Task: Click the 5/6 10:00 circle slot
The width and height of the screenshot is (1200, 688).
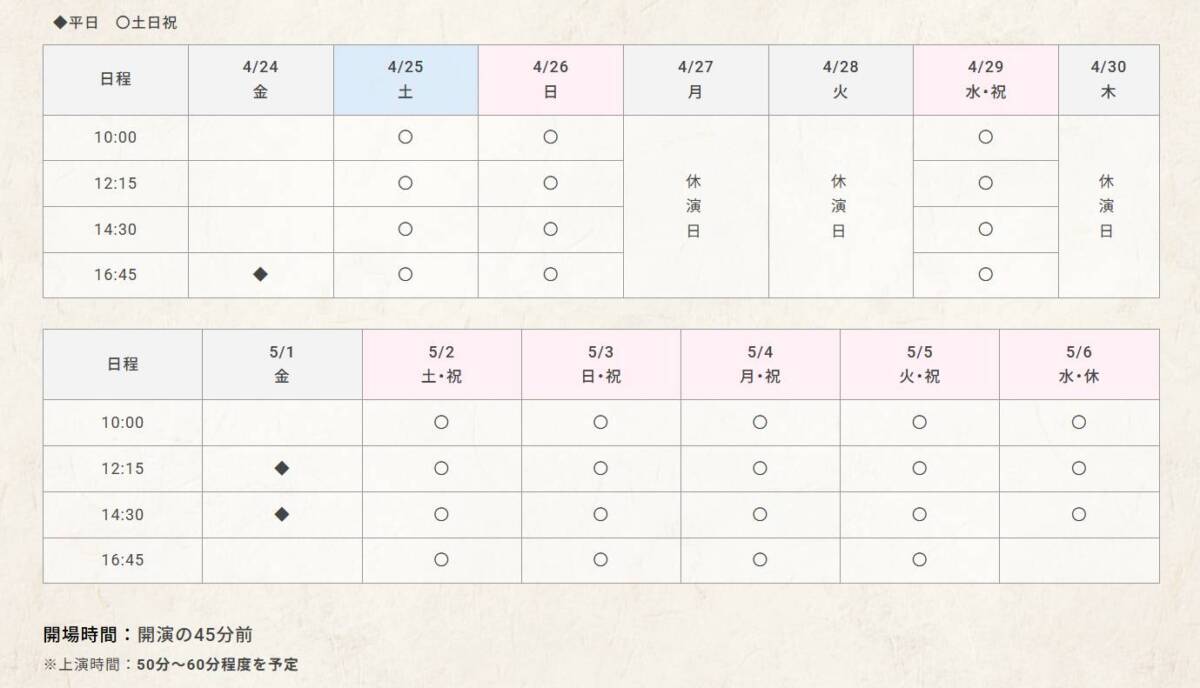Action: coord(1079,422)
